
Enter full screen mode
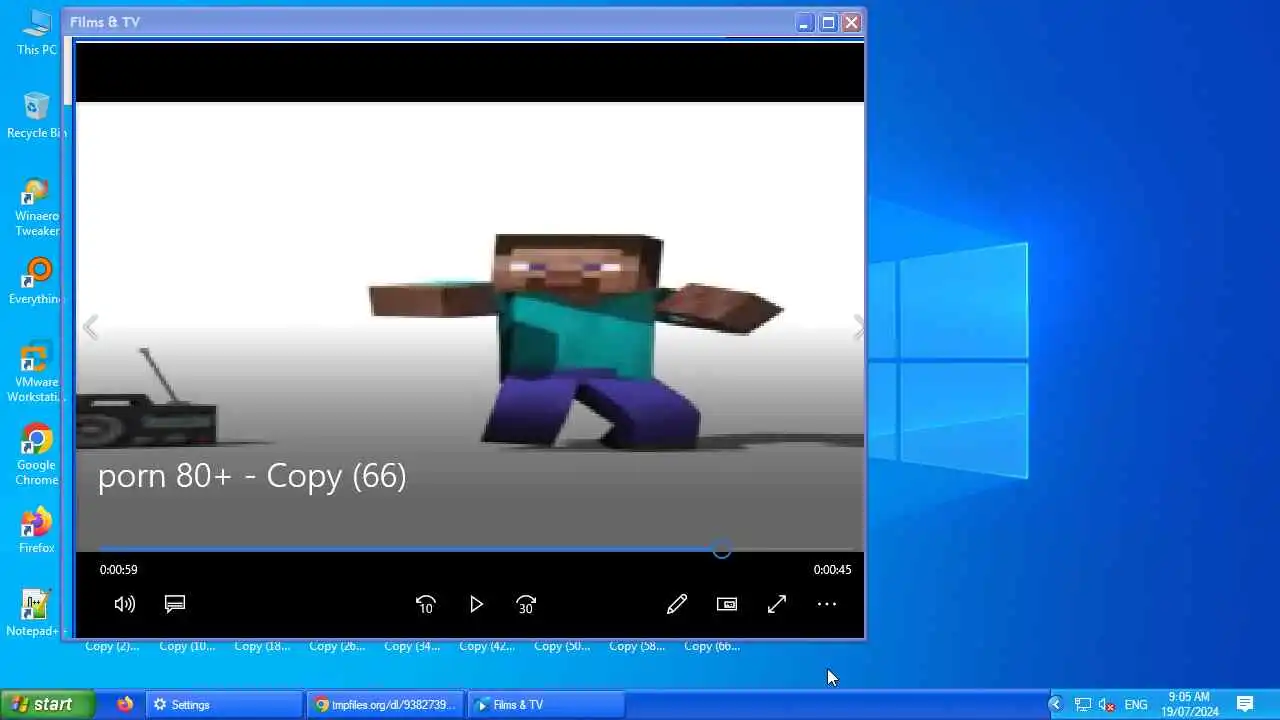(777, 604)
